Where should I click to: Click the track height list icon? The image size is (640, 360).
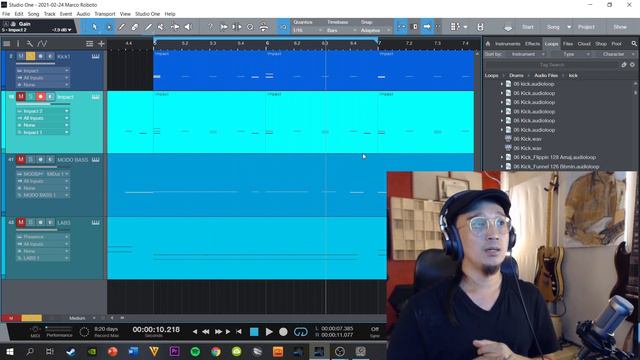(x=89, y=44)
